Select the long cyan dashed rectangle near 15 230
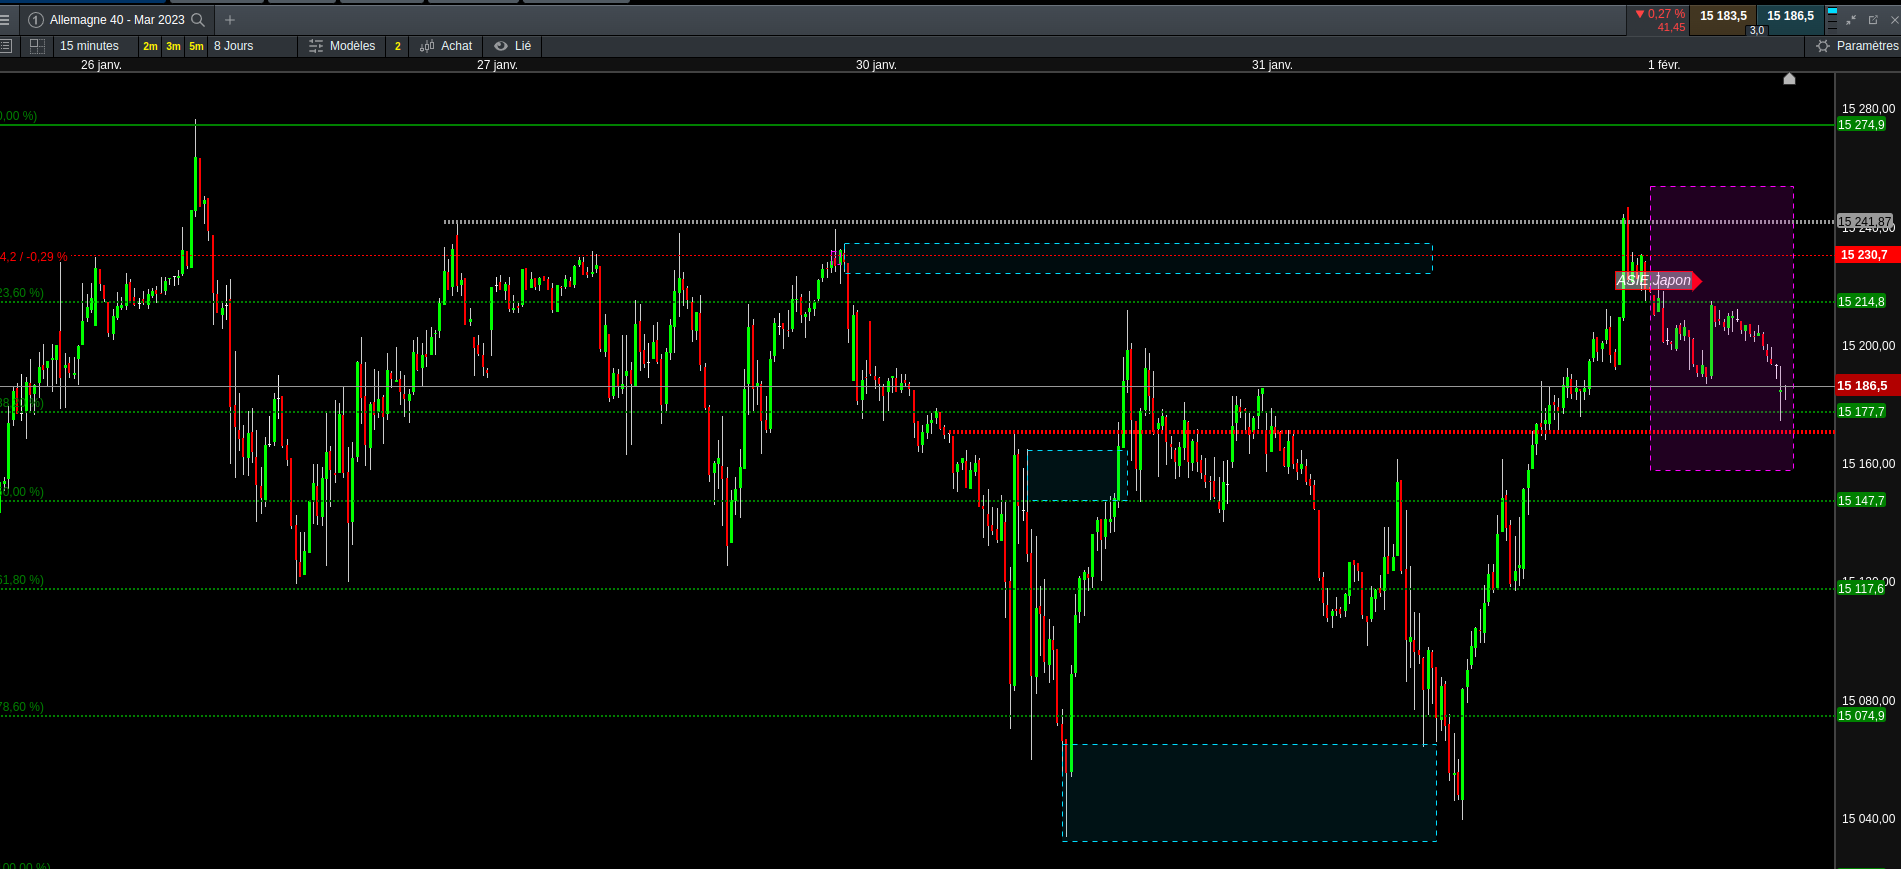The image size is (1901, 869). click(x=1138, y=258)
